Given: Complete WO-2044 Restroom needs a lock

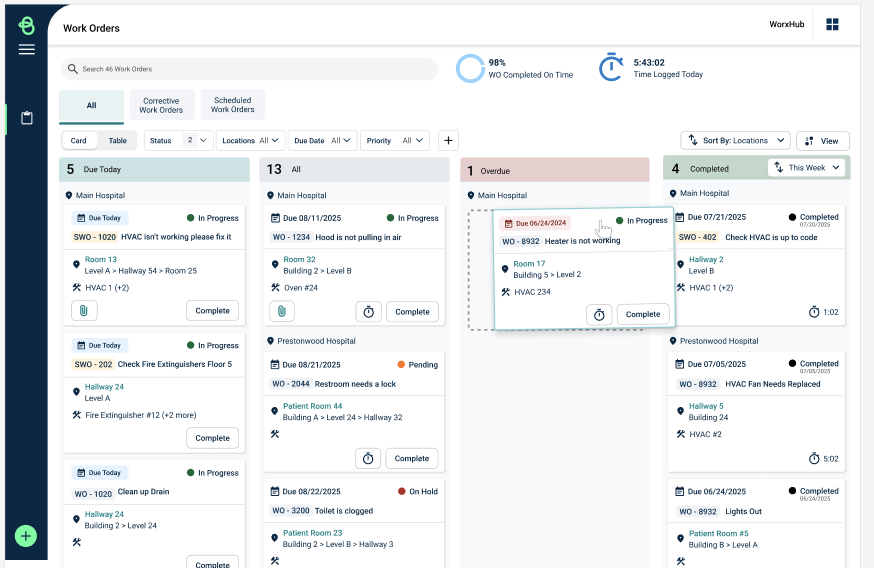Looking at the screenshot, I should [412, 458].
